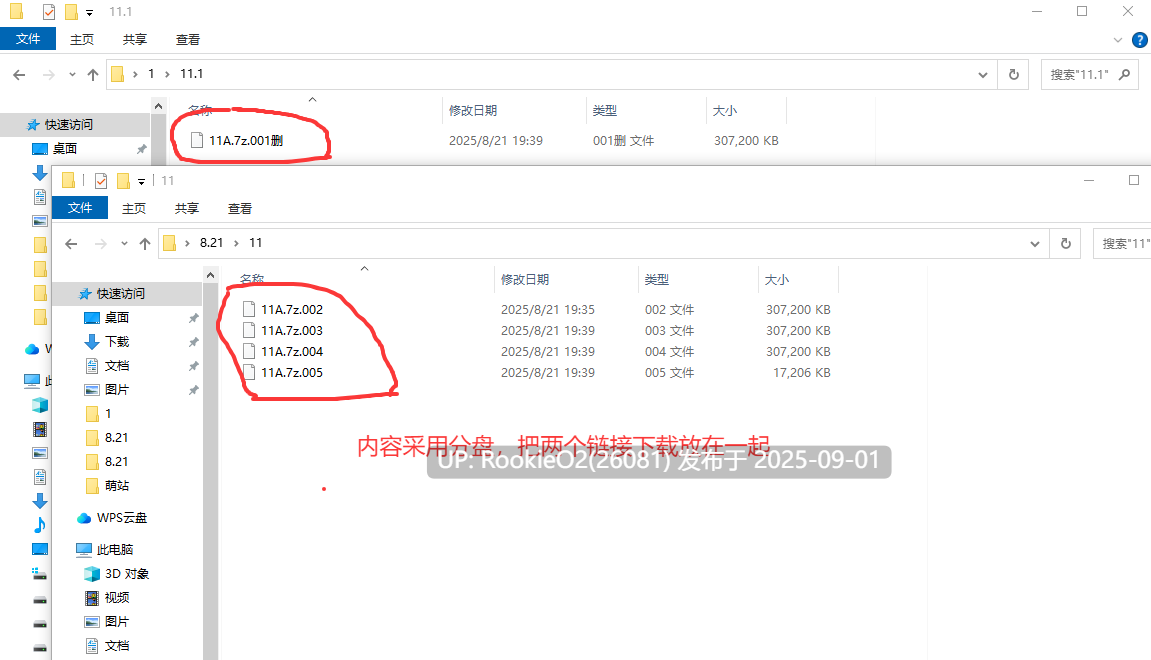
Task: Select file 11A.7z.005
Action: (292, 373)
